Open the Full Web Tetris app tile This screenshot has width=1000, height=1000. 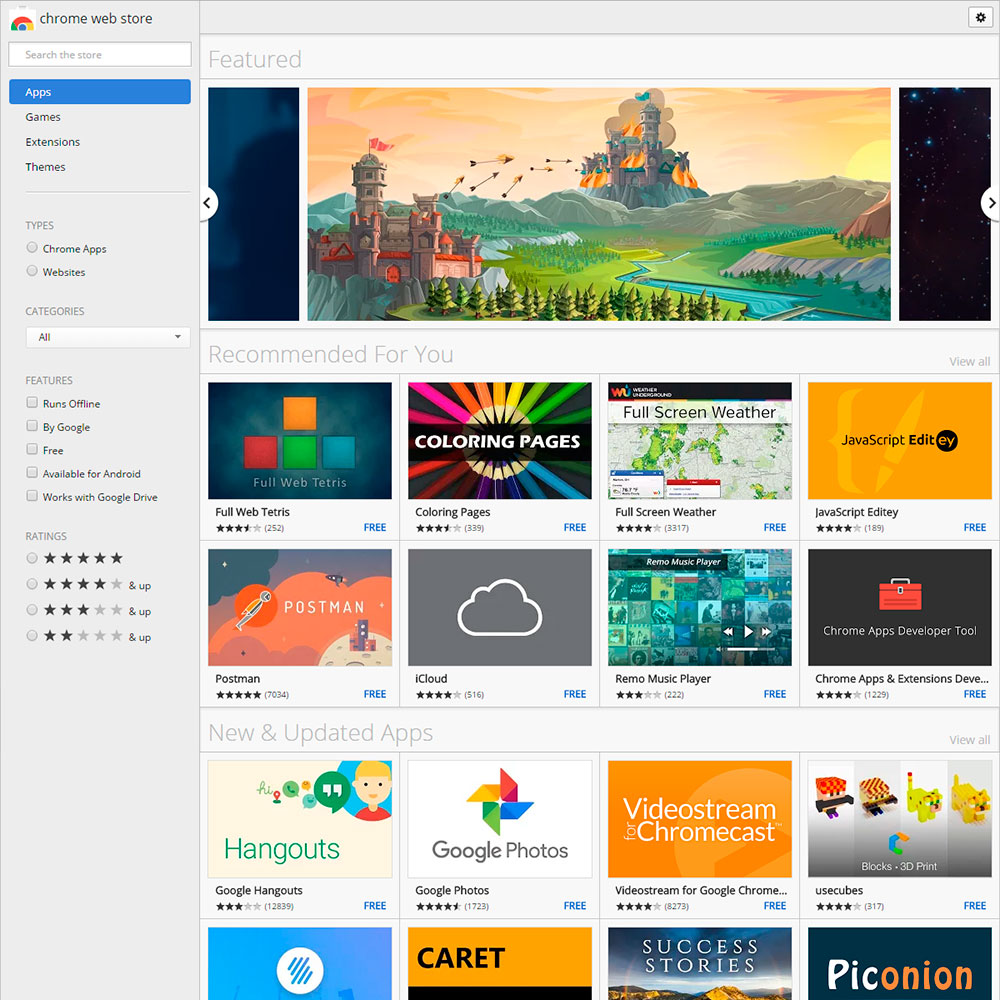300,441
